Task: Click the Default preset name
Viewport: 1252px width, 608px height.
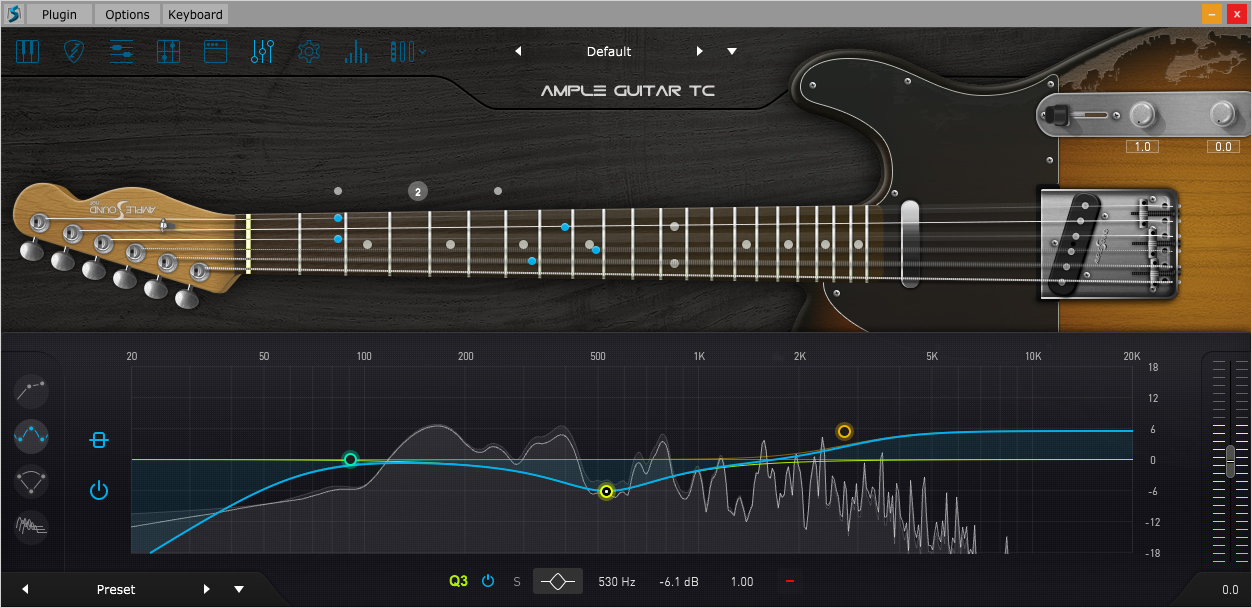Action: (x=609, y=52)
